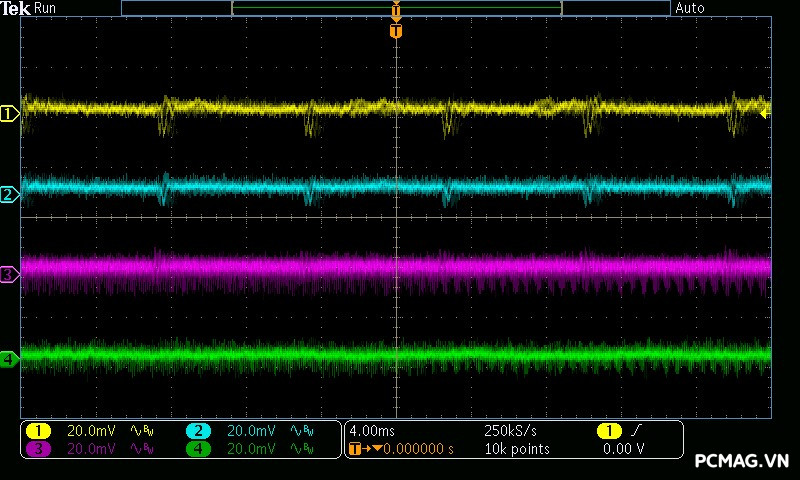Open the 10k points record length setting
The image size is (800, 480).
(x=515, y=449)
